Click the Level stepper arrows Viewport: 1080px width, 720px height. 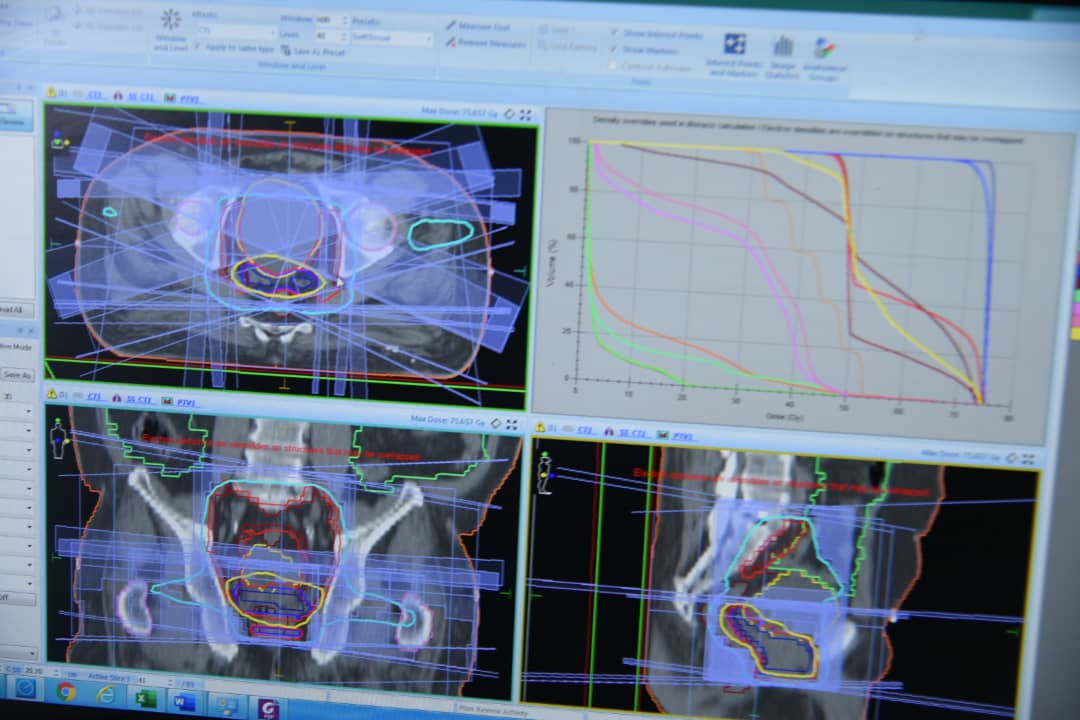[x=343, y=35]
